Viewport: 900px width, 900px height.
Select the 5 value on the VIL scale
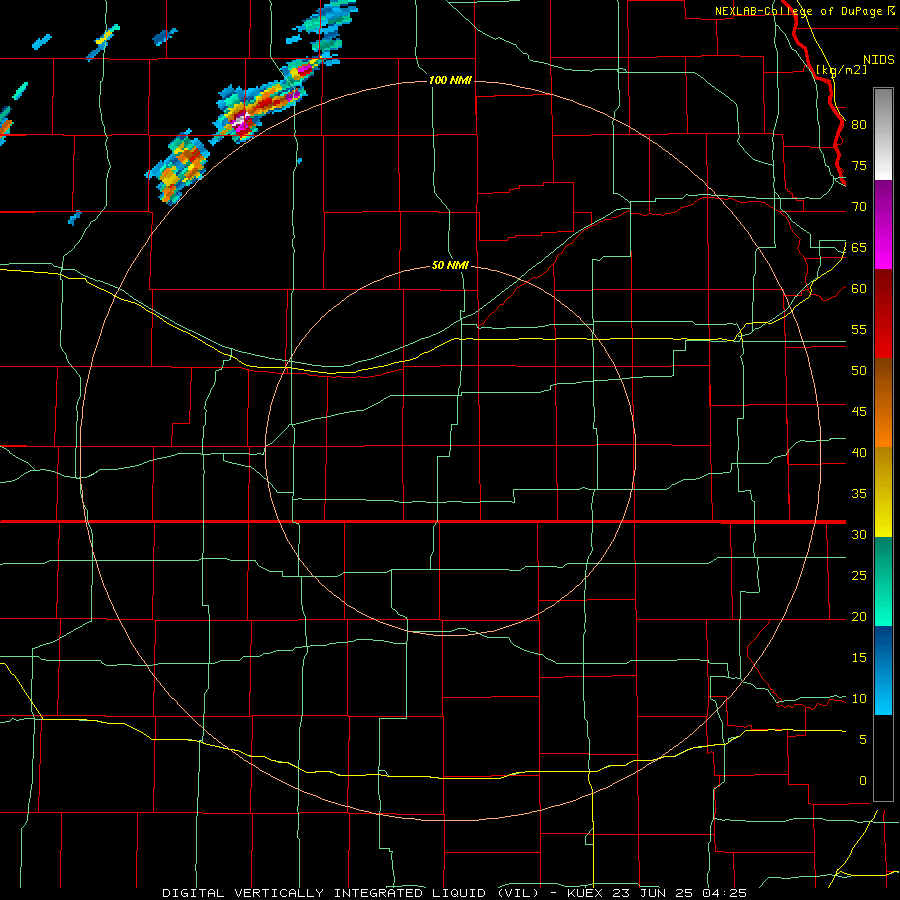pos(863,740)
